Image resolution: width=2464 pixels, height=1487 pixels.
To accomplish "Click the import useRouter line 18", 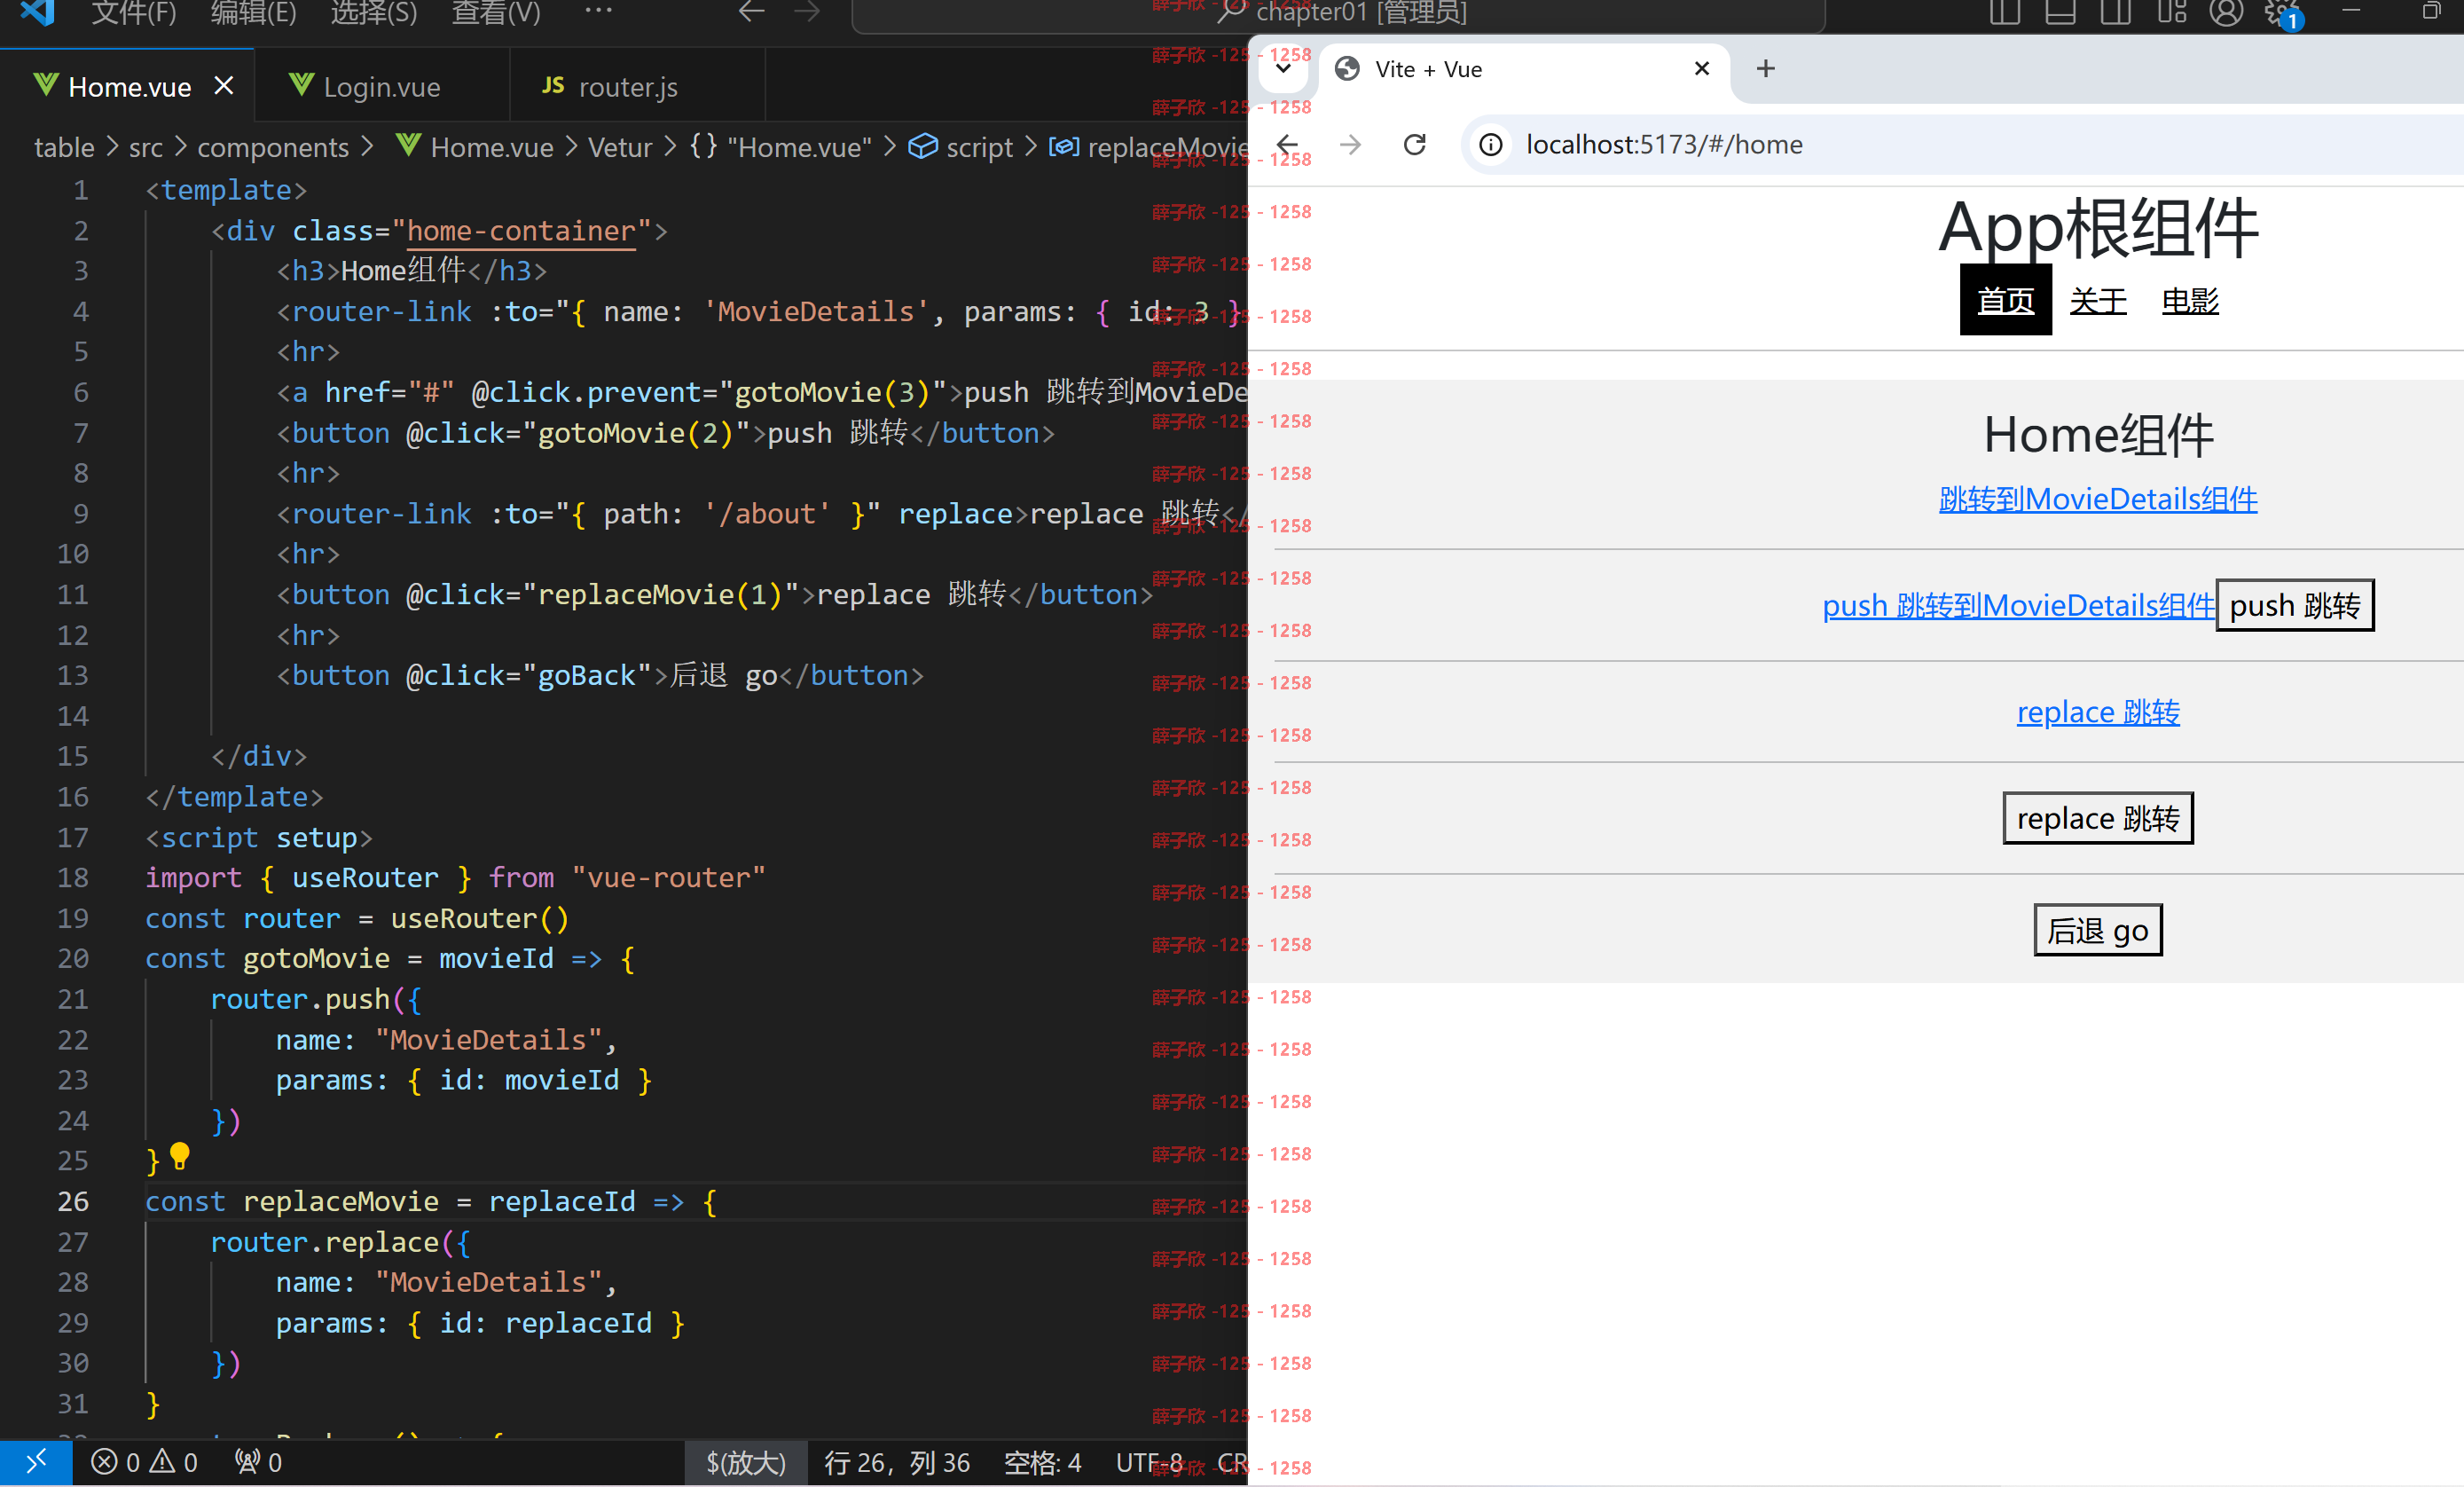I will click(455, 877).
